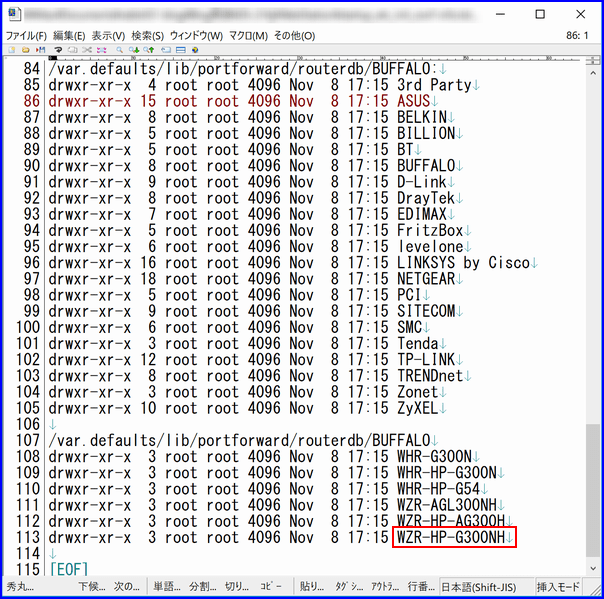Click the Search magnifier toolbar icon

tap(119, 50)
